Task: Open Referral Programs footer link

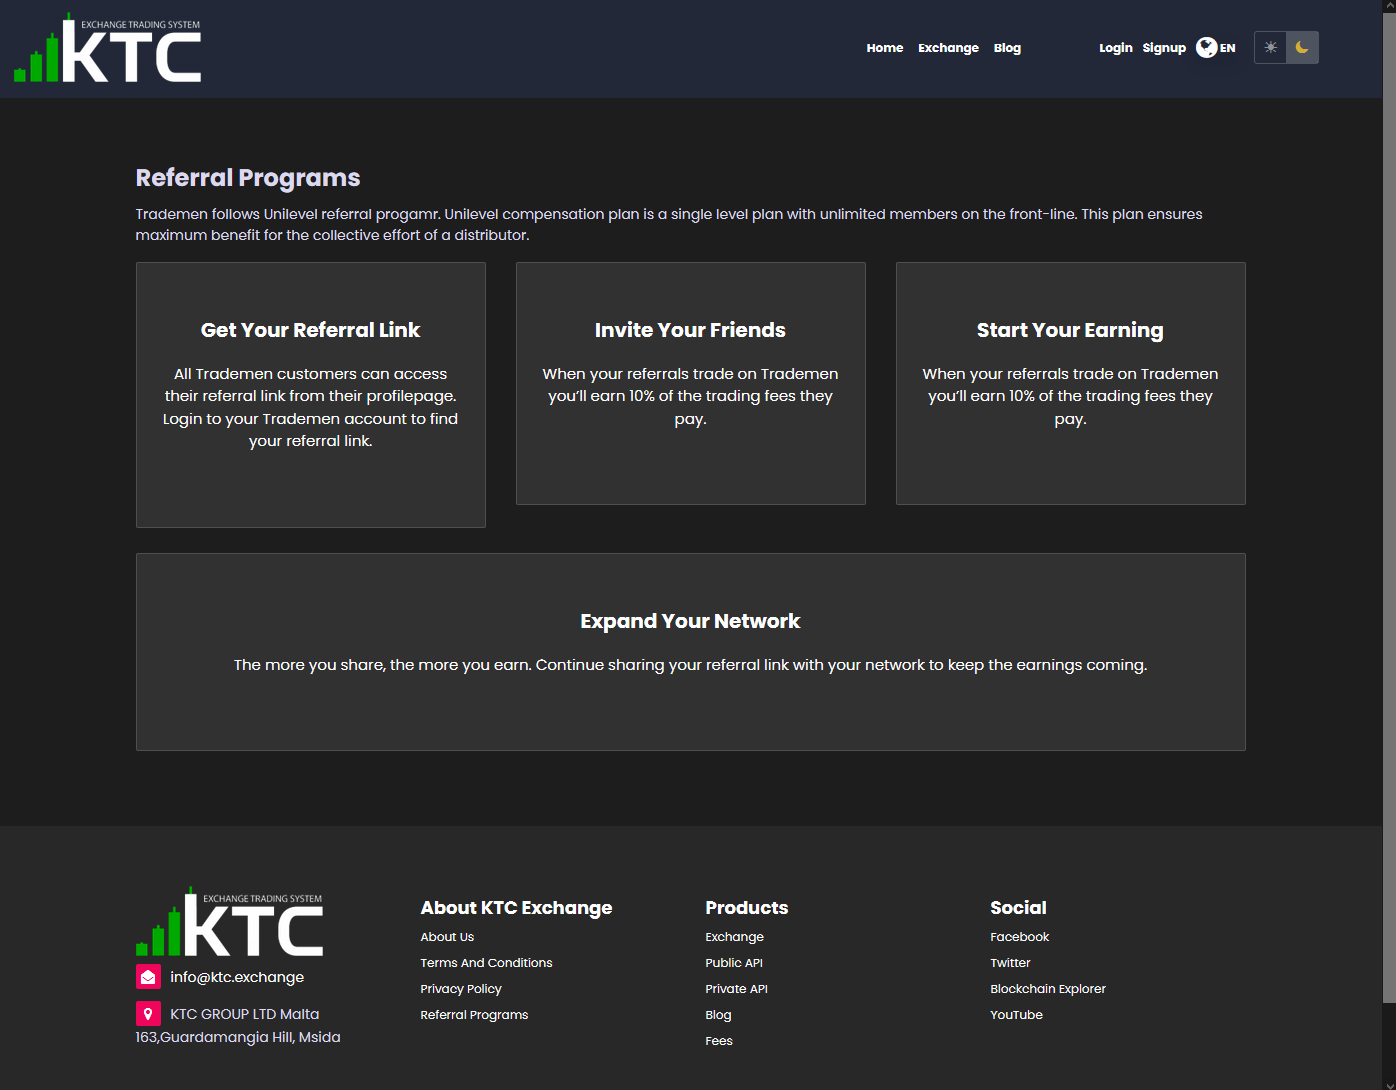Action: tap(474, 1015)
